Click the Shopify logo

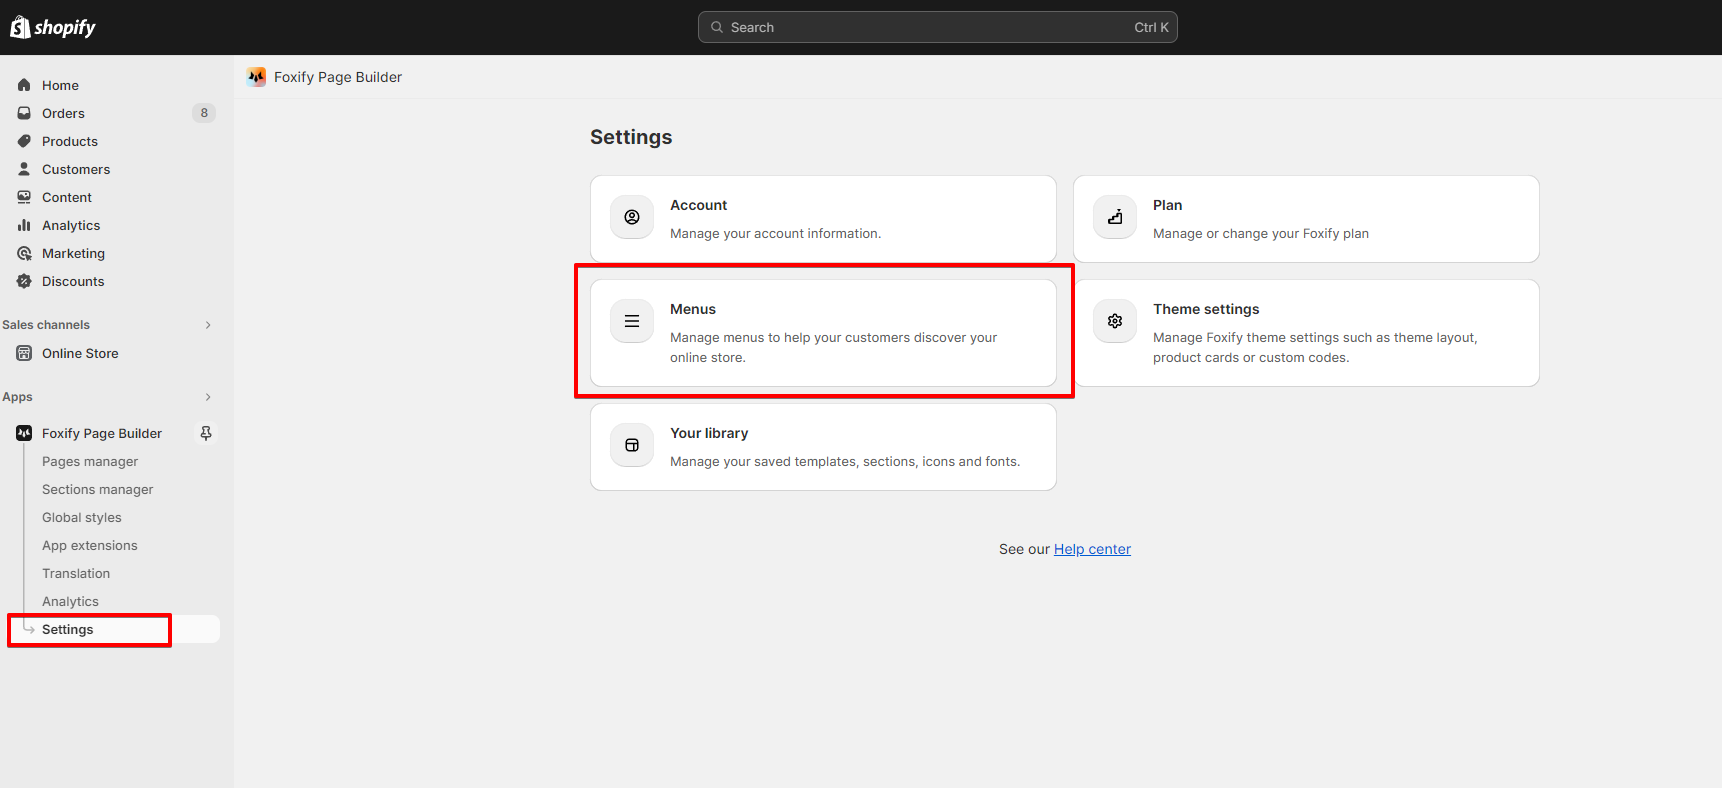tap(53, 27)
